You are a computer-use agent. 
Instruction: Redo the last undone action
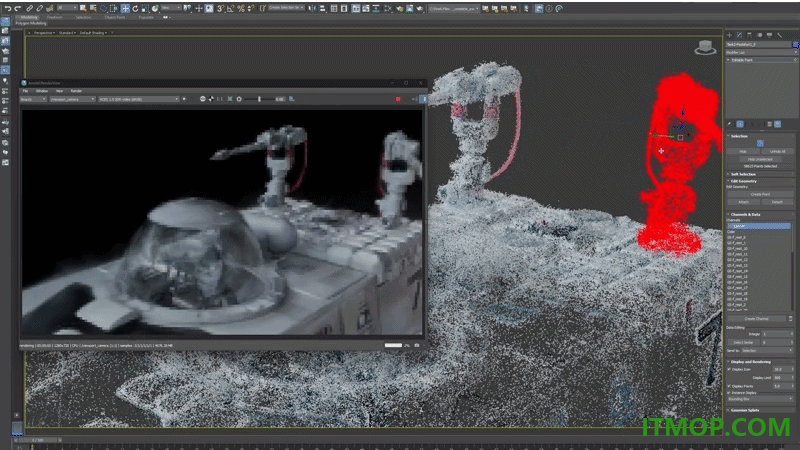click(x=17, y=9)
